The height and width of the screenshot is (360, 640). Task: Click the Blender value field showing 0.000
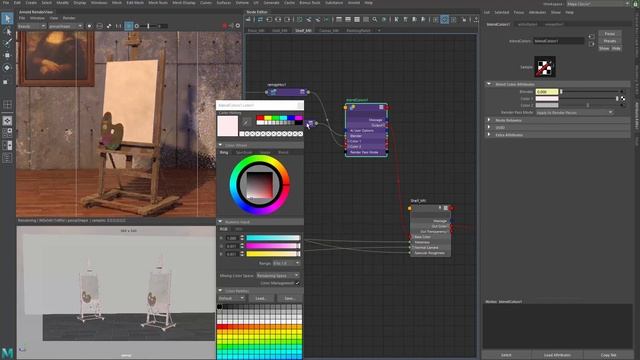[547, 92]
